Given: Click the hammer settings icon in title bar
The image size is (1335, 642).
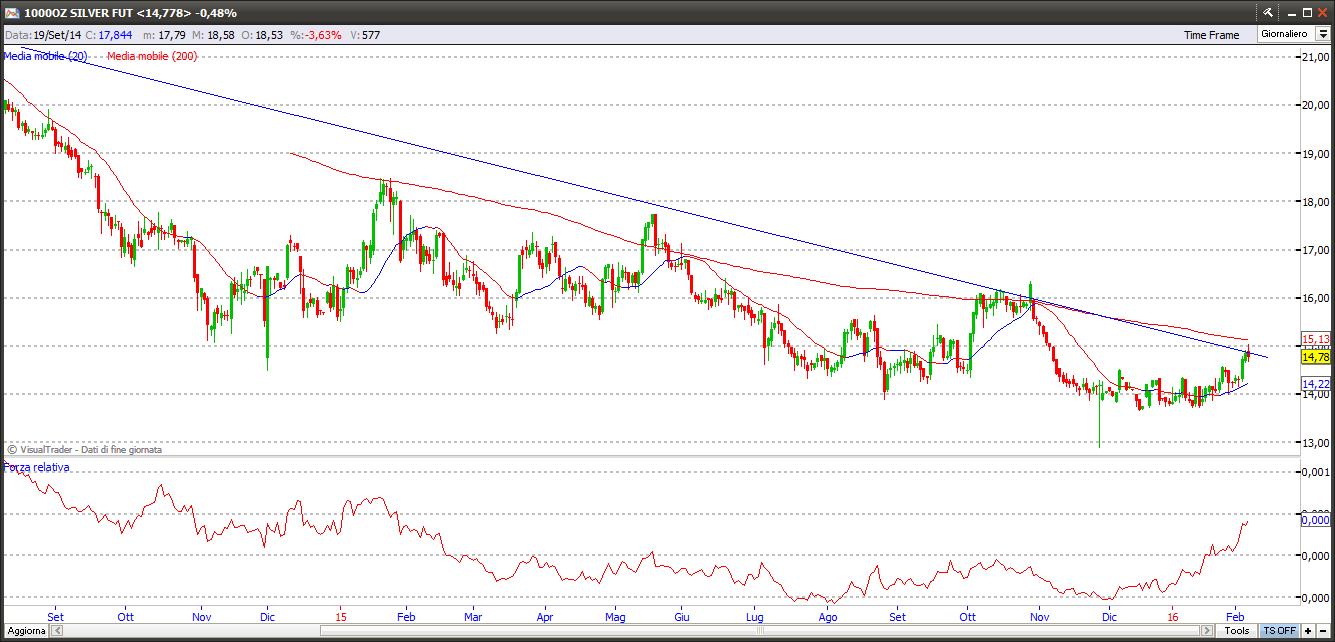Looking at the screenshot, I should (x=1267, y=12).
